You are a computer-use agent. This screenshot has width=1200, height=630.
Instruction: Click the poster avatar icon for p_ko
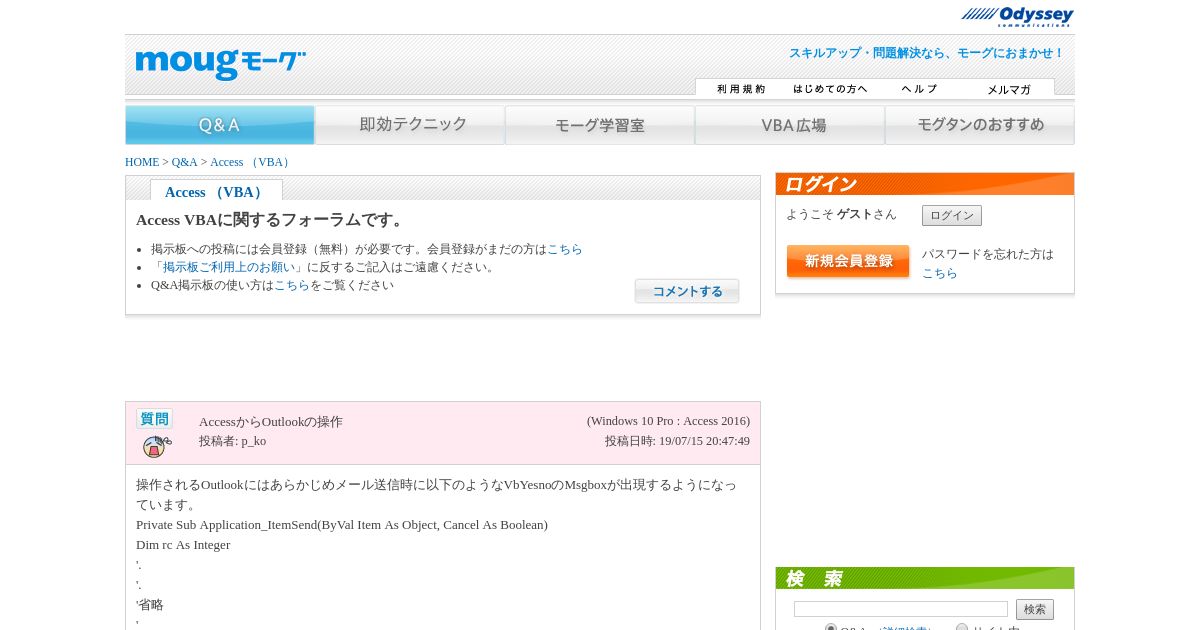click(x=156, y=446)
